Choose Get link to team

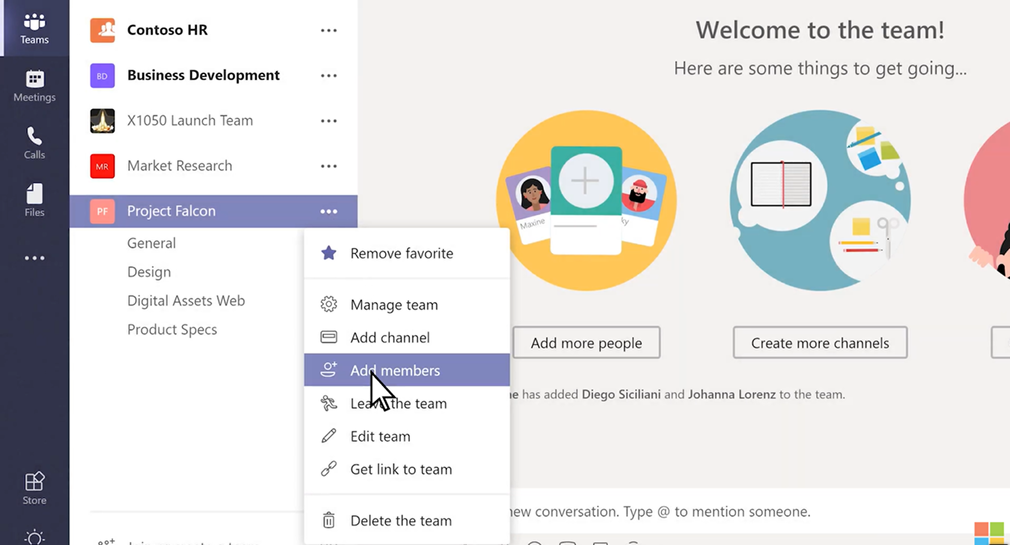click(x=406, y=469)
